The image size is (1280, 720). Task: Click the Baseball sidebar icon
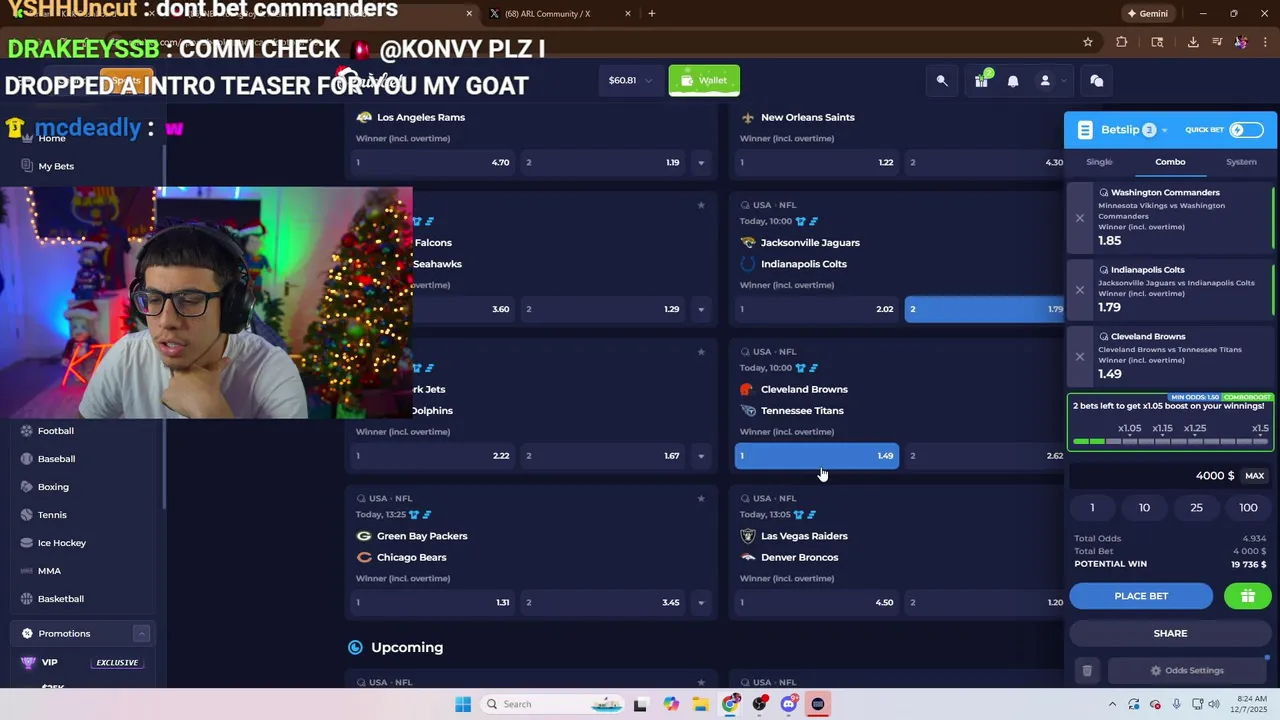[27, 459]
